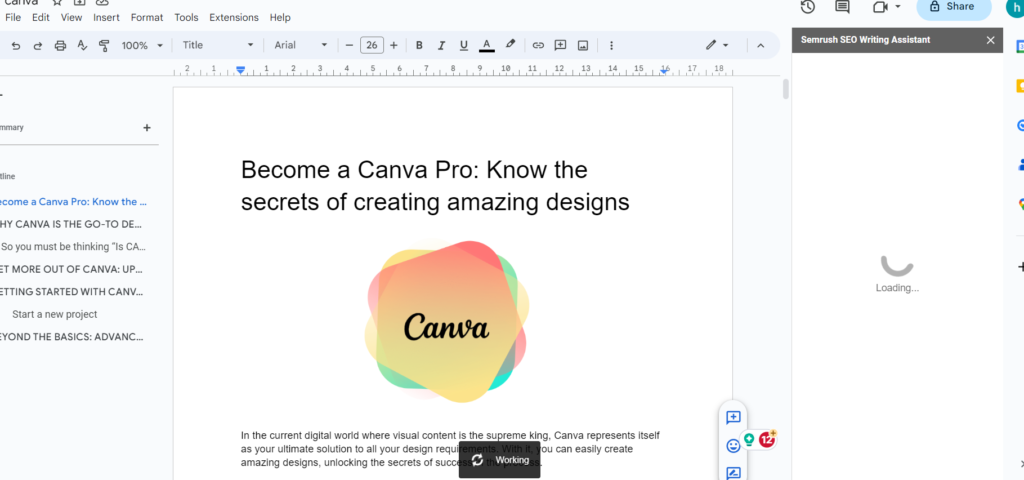Open the Extensions menu
This screenshot has width=1024, height=480.
tap(234, 18)
